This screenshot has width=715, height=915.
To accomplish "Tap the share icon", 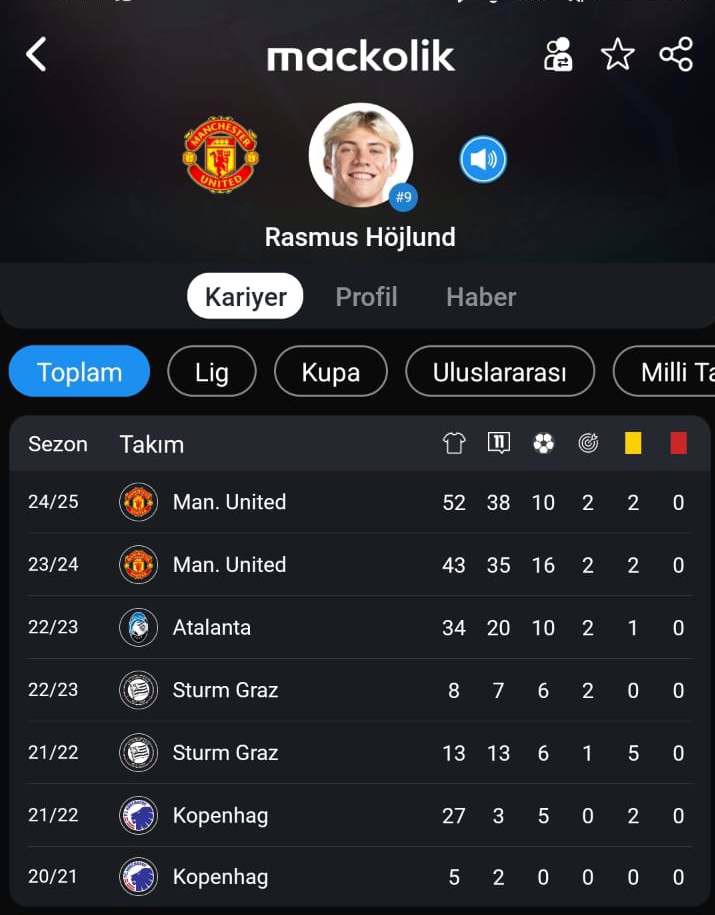I will [676, 55].
